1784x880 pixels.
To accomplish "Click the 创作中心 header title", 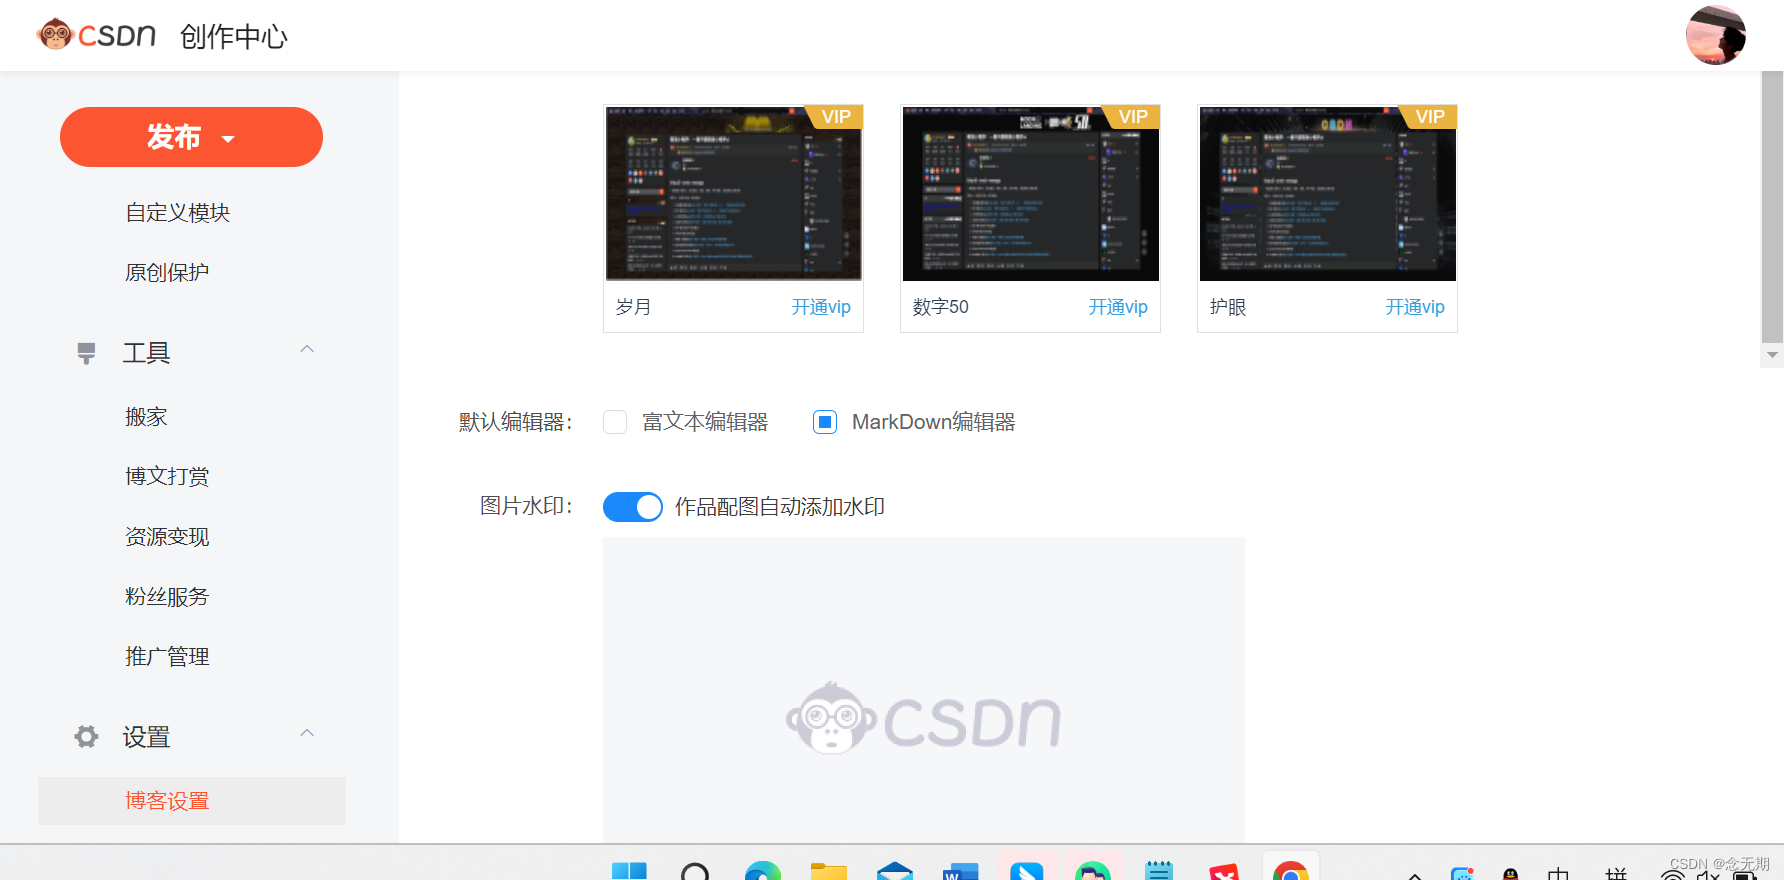I will pos(234,37).
